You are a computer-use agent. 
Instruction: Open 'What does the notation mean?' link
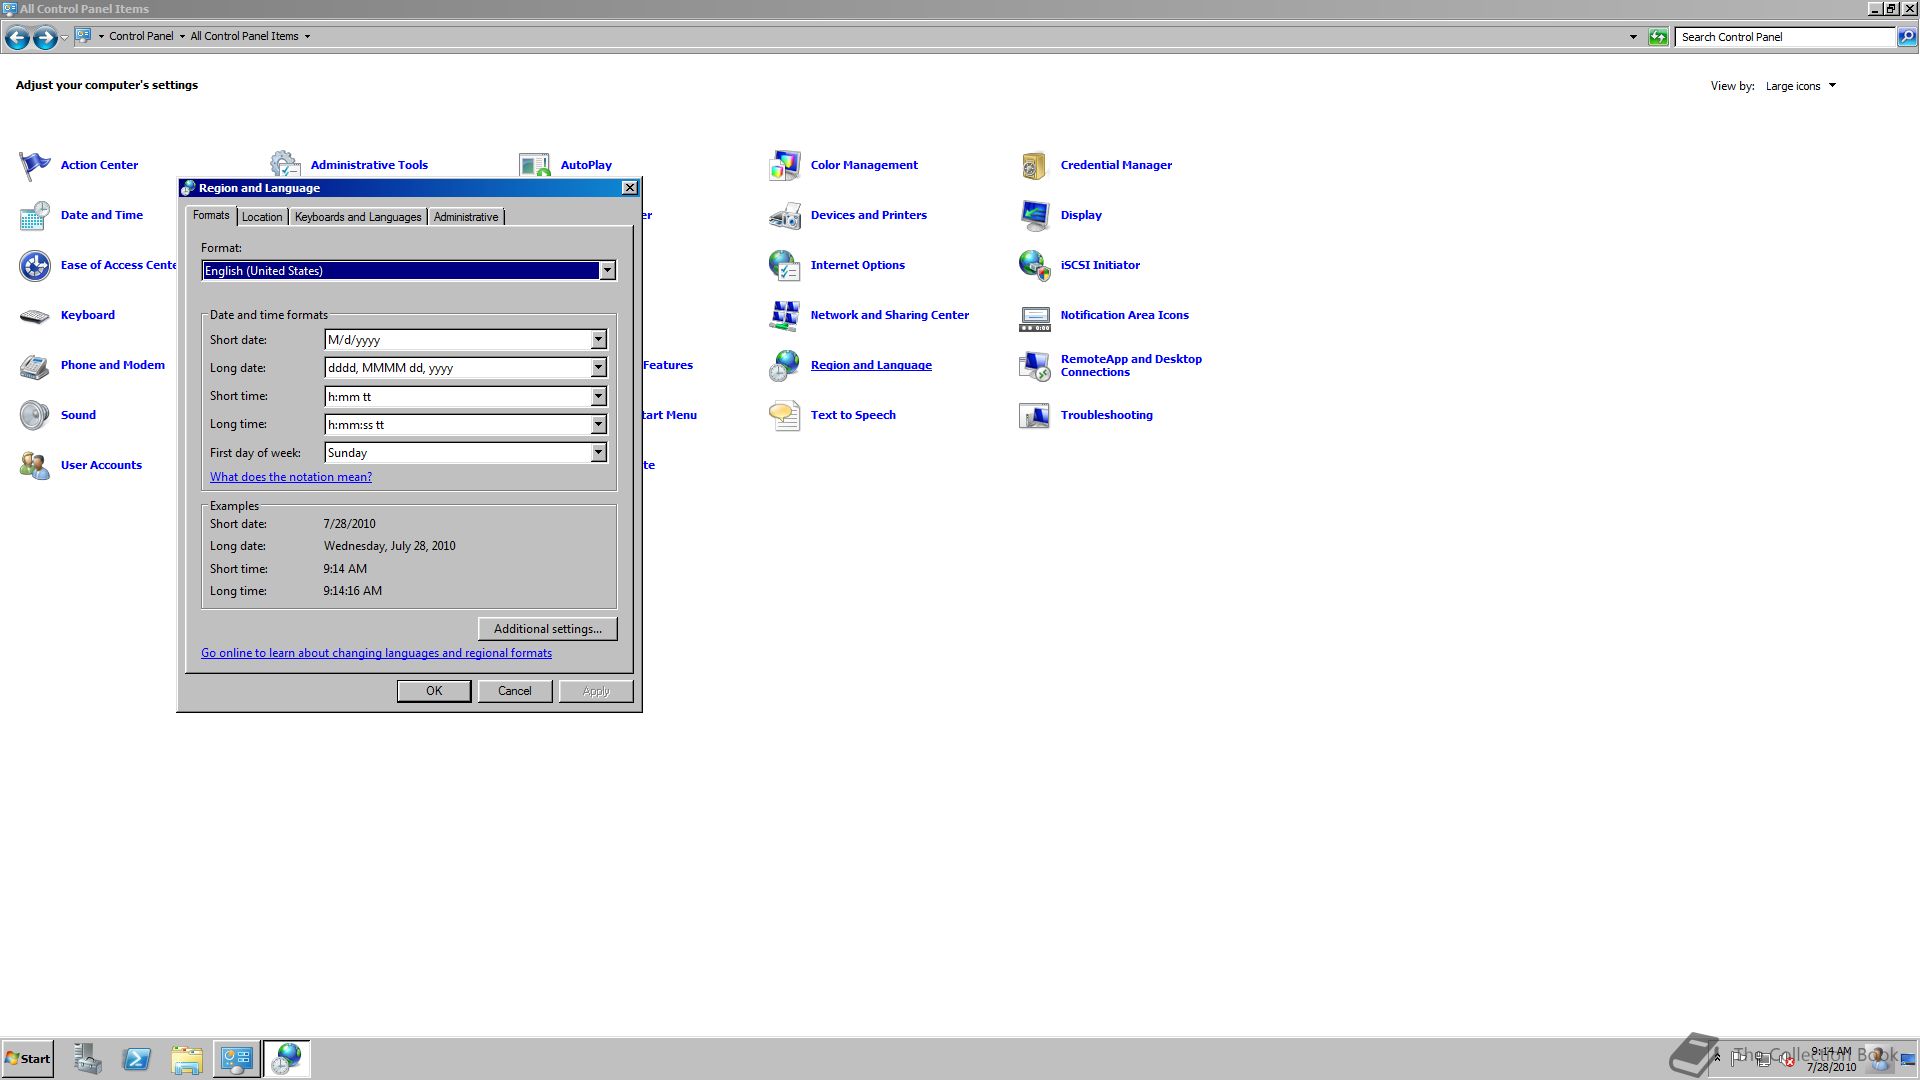pyautogui.click(x=291, y=477)
